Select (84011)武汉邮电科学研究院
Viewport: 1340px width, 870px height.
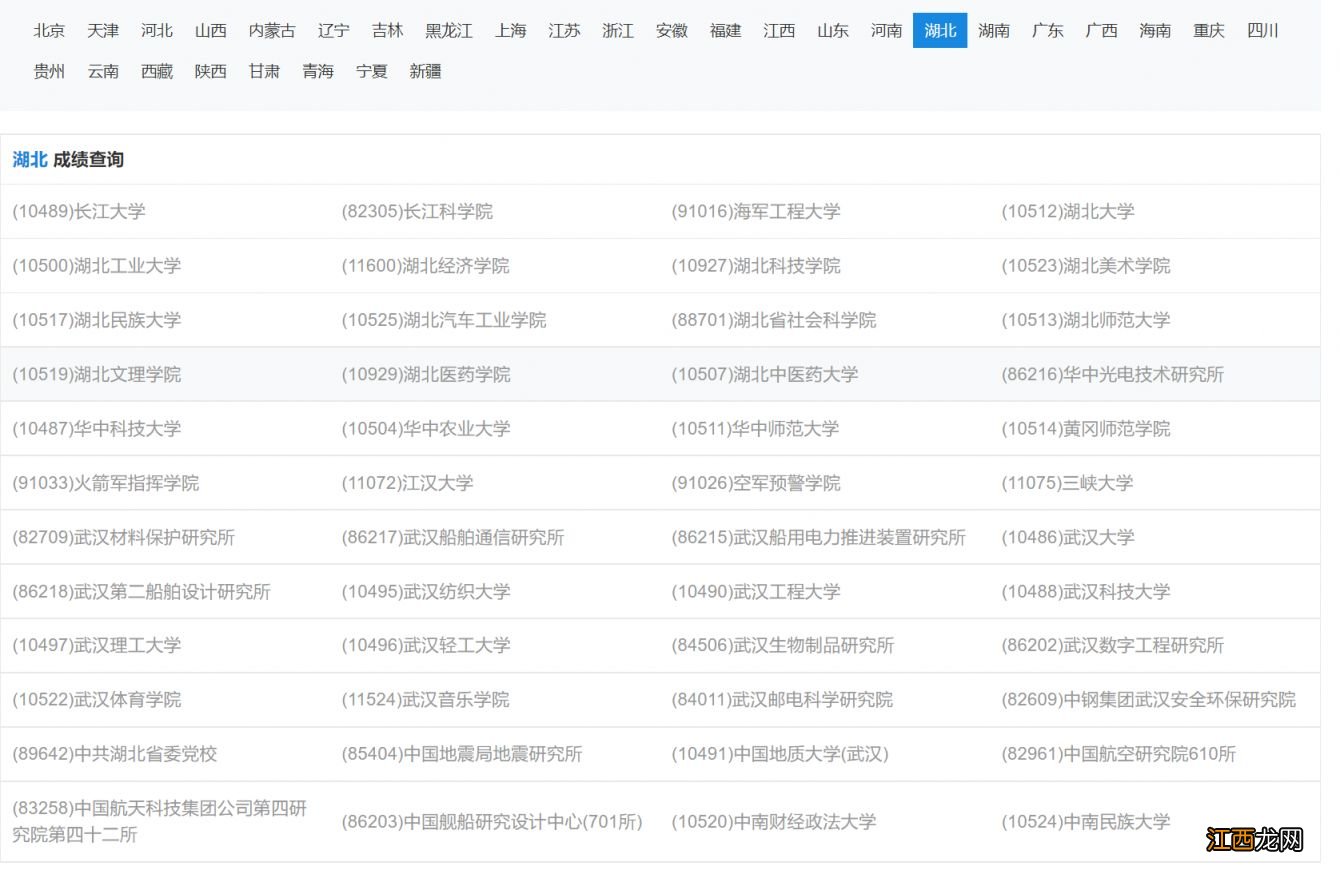coord(783,700)
